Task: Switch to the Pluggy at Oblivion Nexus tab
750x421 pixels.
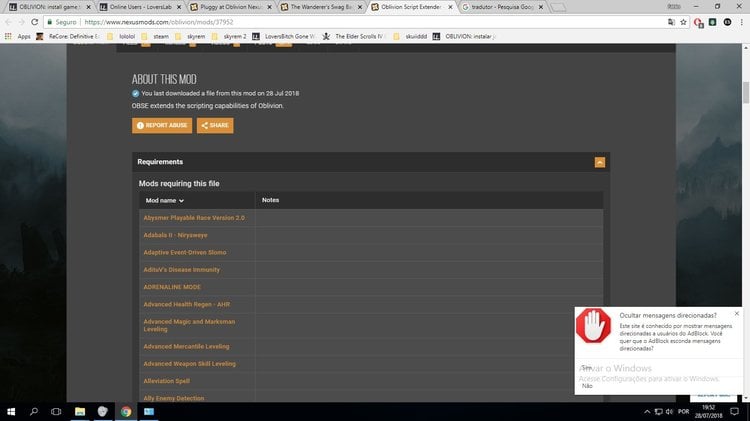Action: [x=231, y=7]
